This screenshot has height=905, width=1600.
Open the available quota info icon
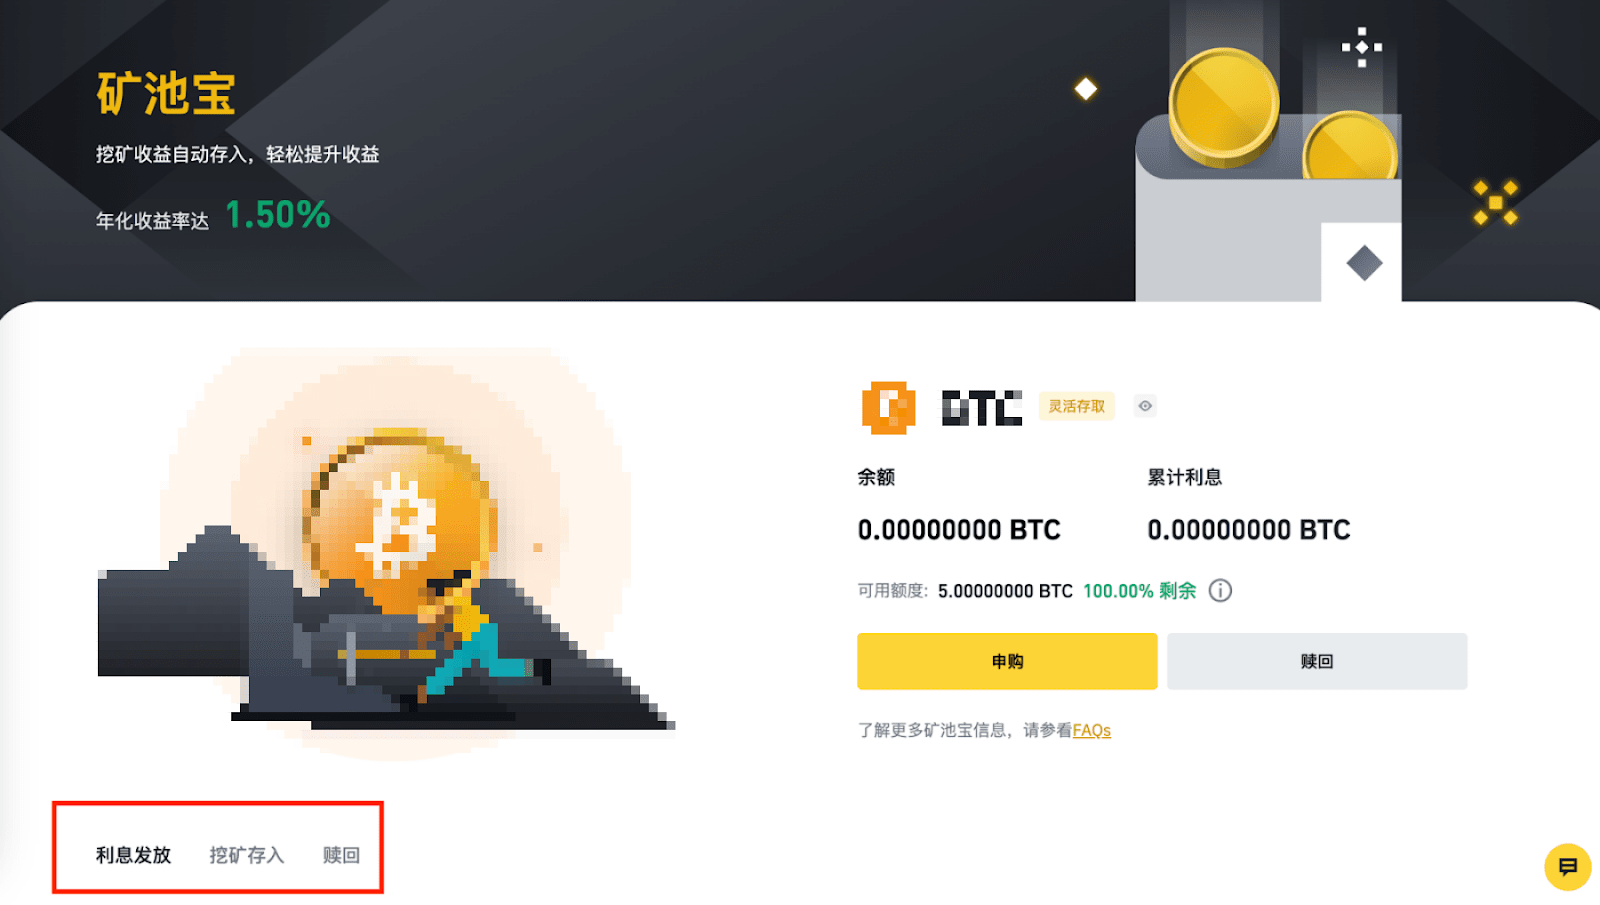point(1220,591)
